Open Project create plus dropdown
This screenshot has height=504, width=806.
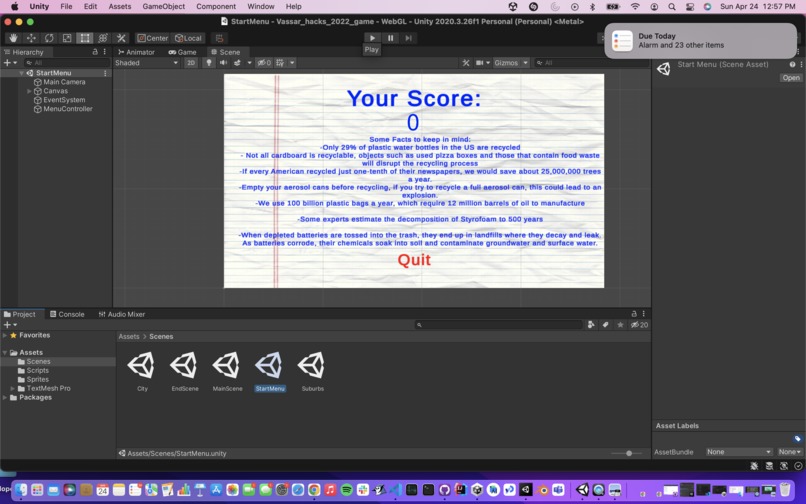[x=10, y=325]
